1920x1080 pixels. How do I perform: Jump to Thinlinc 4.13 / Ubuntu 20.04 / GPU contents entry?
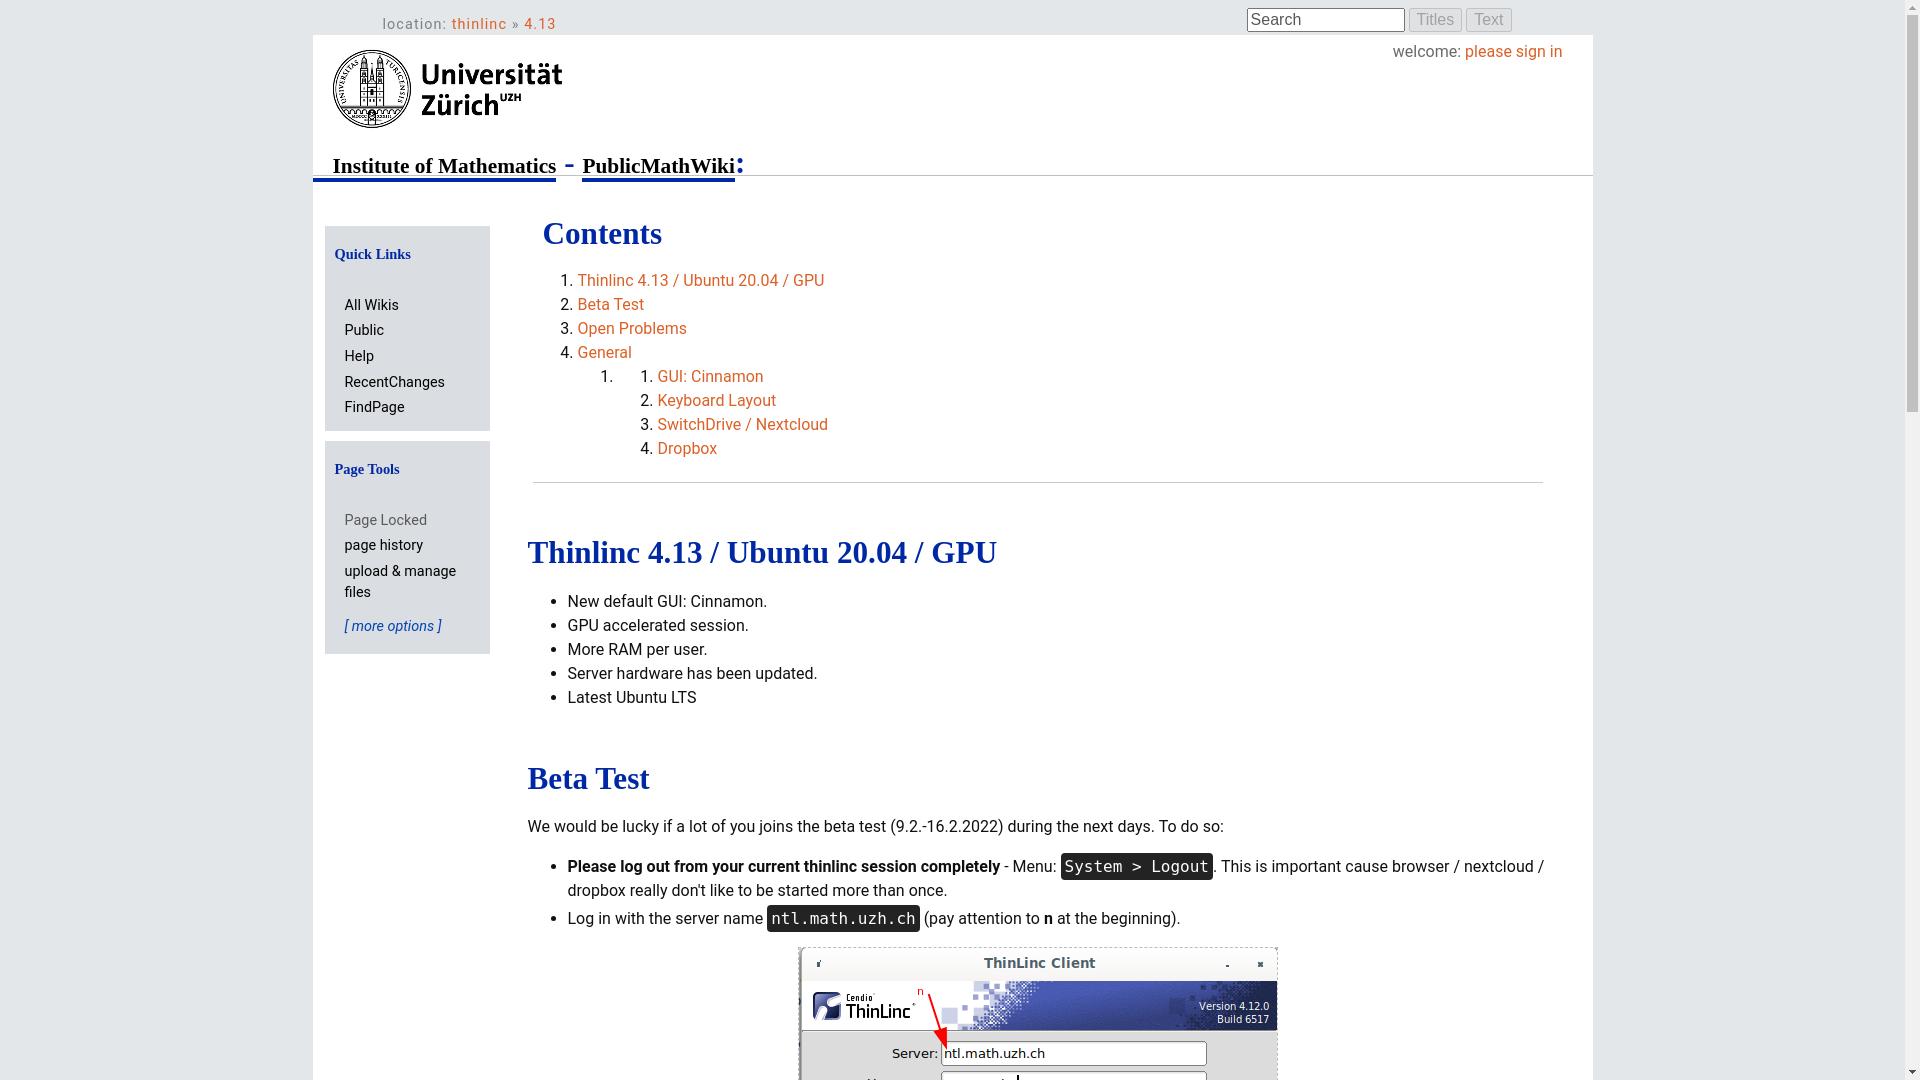coord(700,281)
